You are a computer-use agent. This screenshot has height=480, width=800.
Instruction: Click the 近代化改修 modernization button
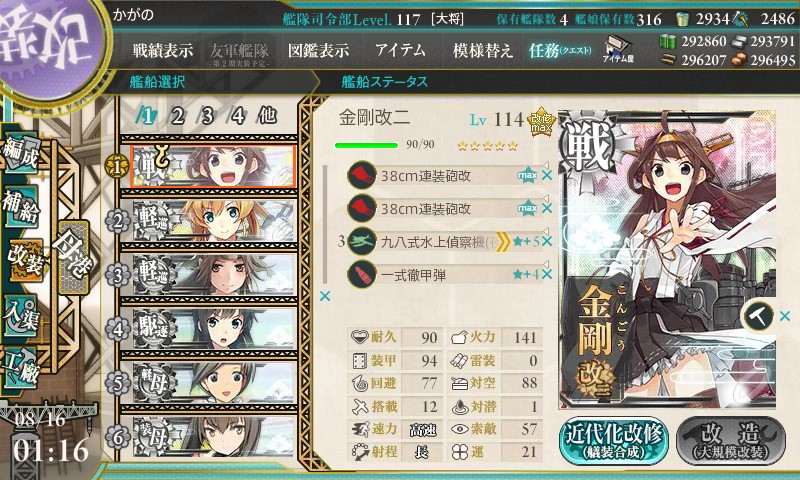coord(614,440)
